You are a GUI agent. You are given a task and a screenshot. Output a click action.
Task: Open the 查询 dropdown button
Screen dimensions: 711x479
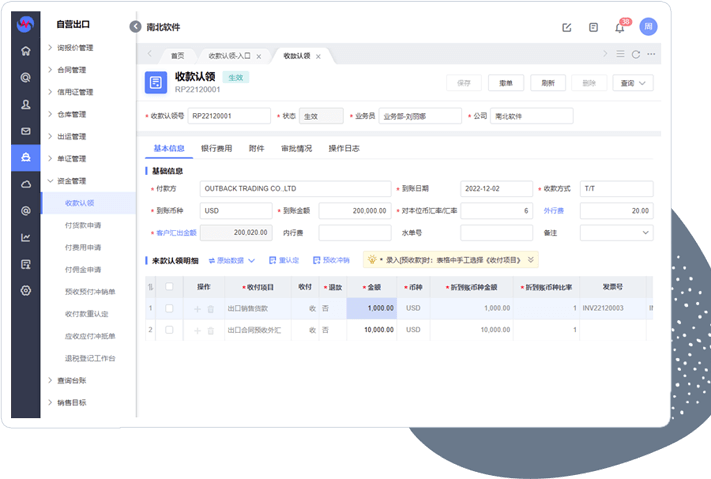[x=632, y=84]
